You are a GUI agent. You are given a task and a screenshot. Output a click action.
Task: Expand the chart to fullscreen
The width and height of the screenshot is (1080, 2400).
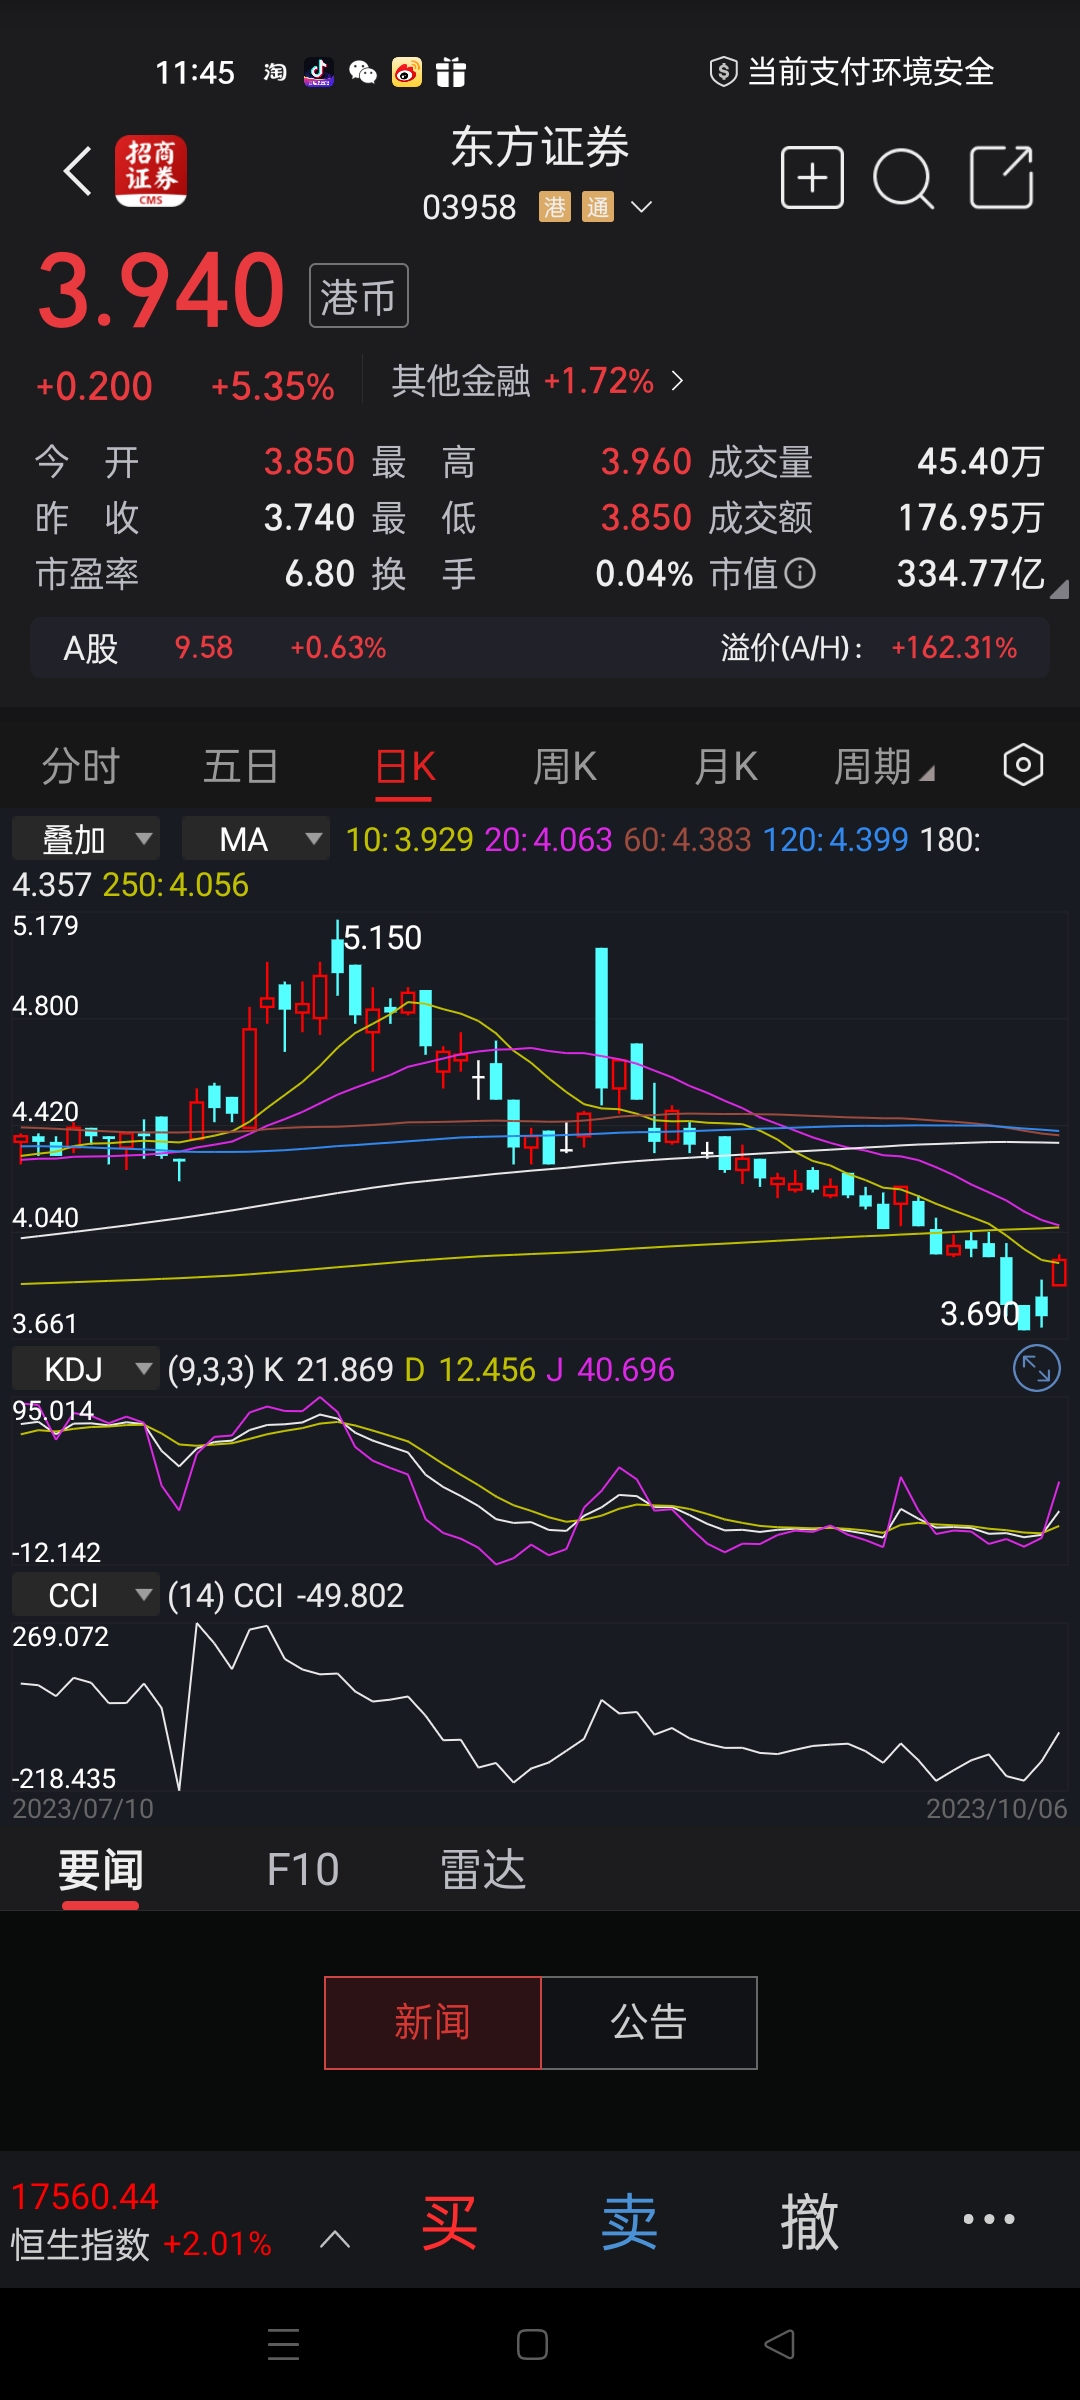(1037, 1369)
